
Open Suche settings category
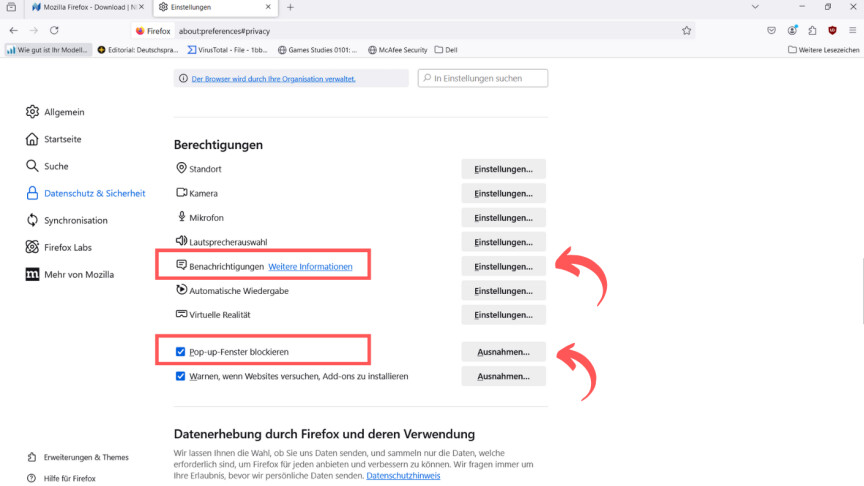click(x=47, y=166)
